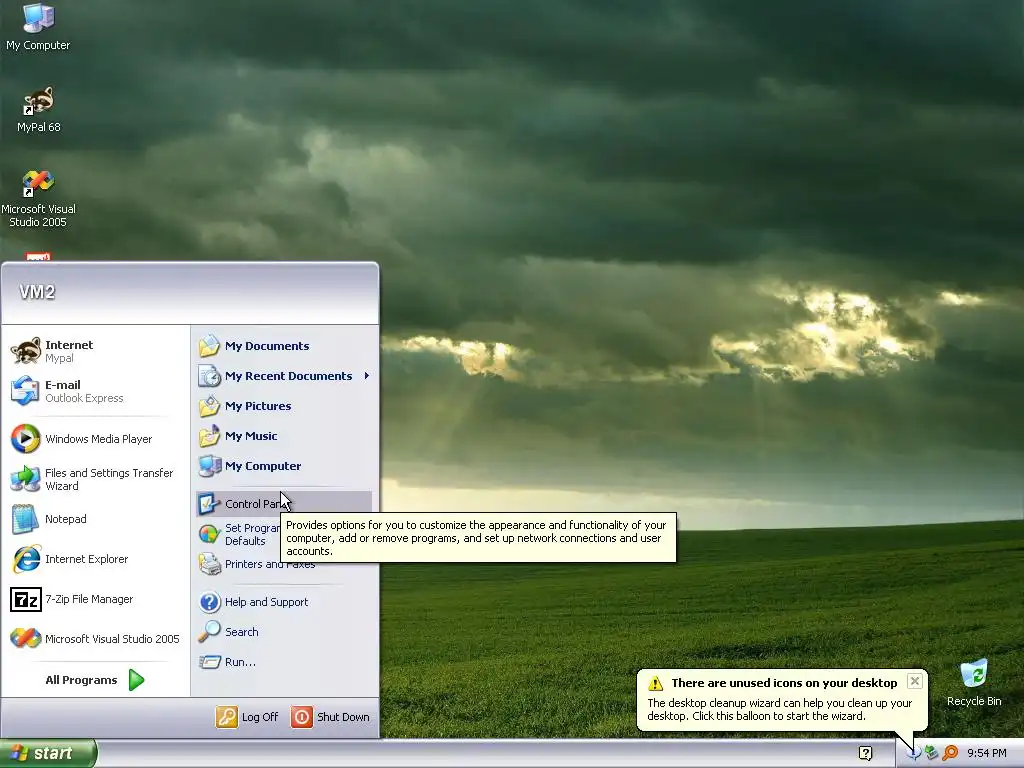1024x768 pixels.
Task: Click Files and Settings Transfer Wizard icon
Action: pyautogui.click(x=25, y=479)
